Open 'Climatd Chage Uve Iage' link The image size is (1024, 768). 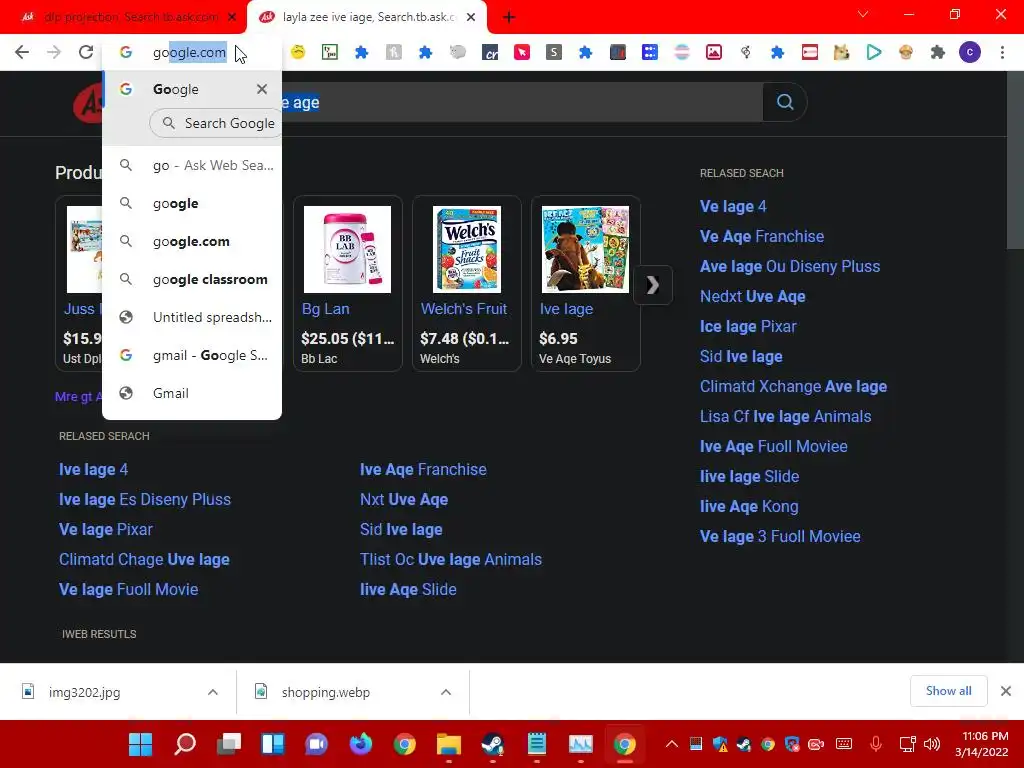click(x=144, y=560)
